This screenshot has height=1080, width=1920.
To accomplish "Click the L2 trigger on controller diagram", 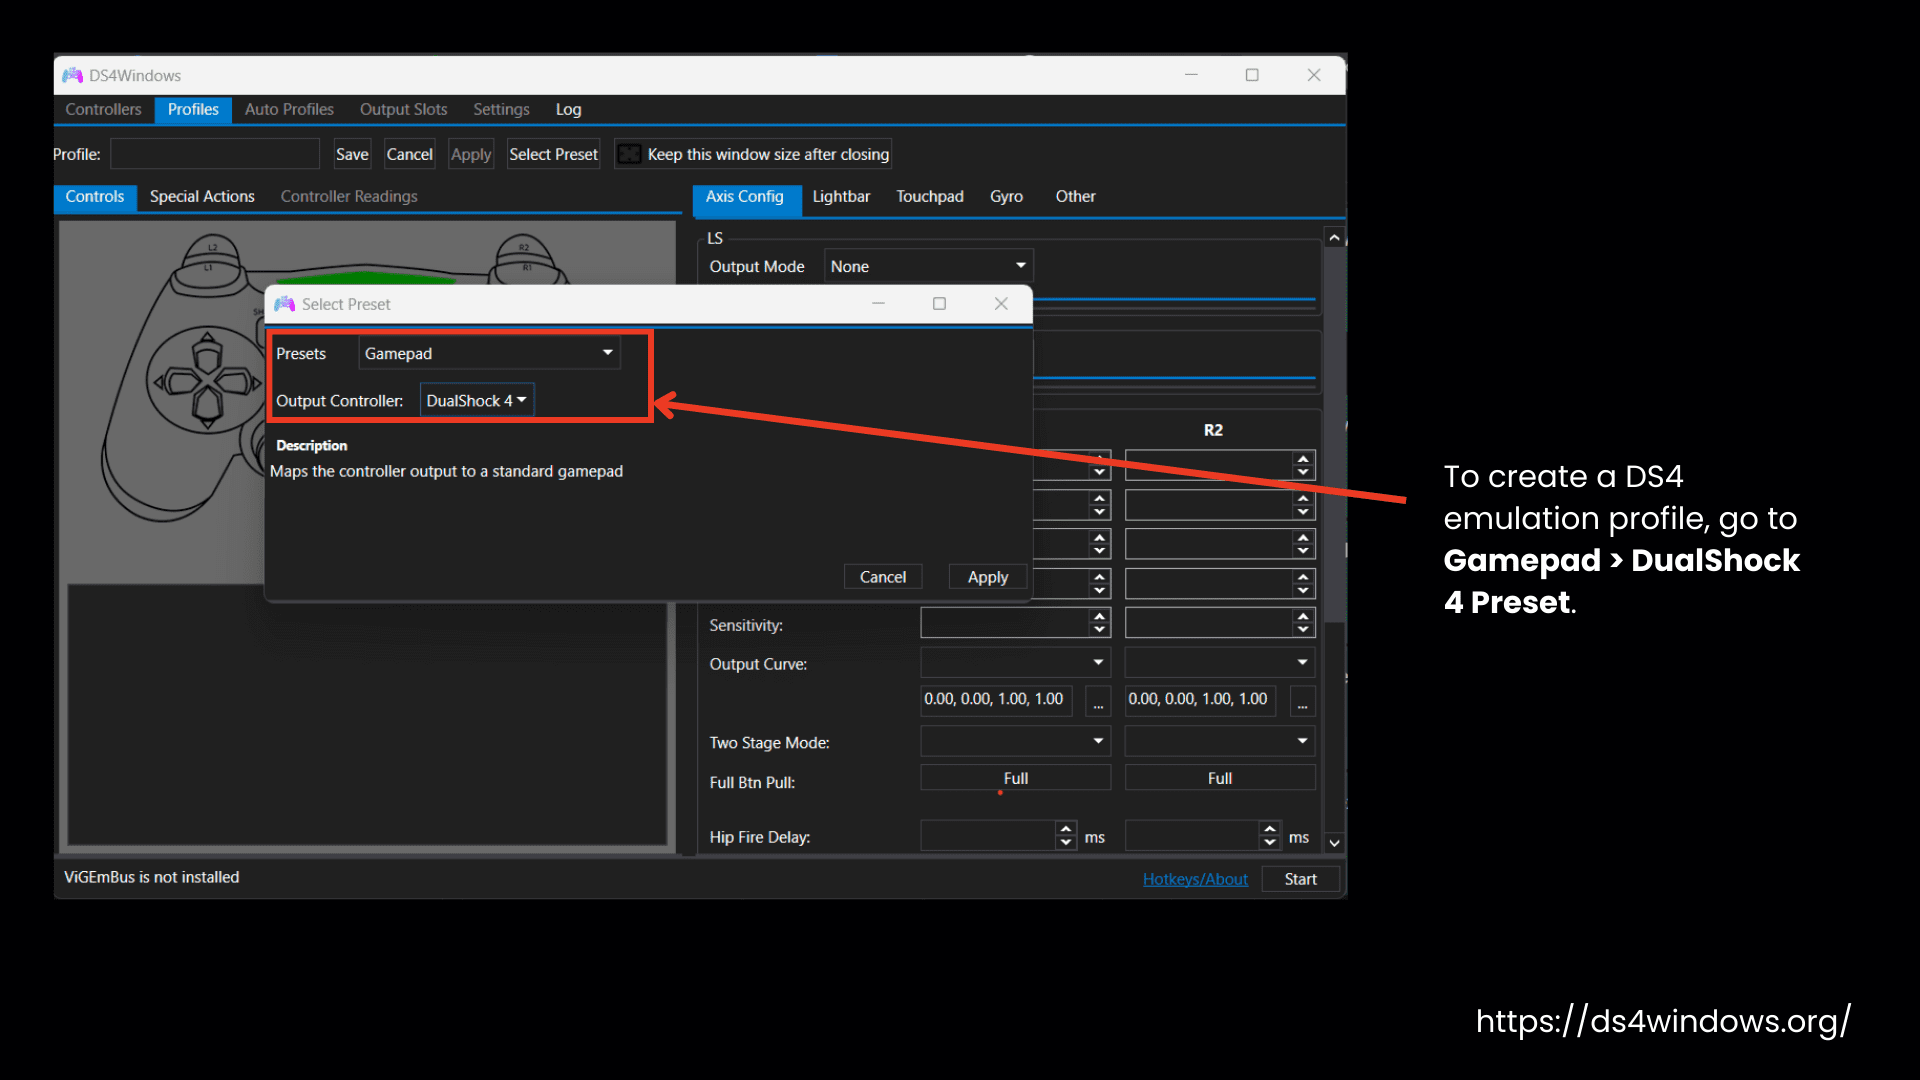I will click(x=212, y=247).
